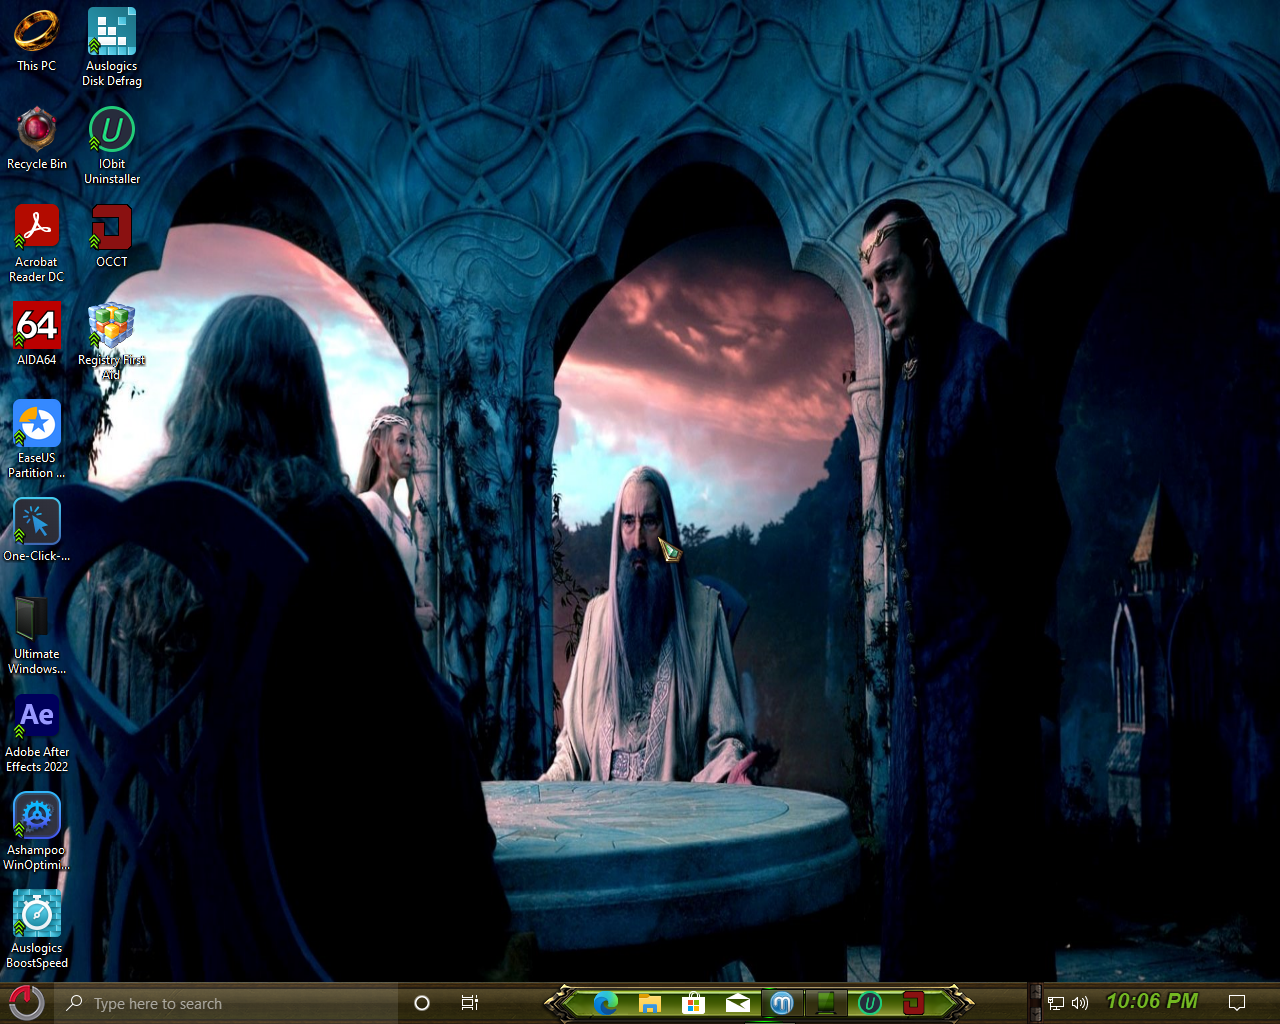1280x1024 pixels.
Task: Switch to Maxthon browser taskbar icon
Action: [782, 1003]
